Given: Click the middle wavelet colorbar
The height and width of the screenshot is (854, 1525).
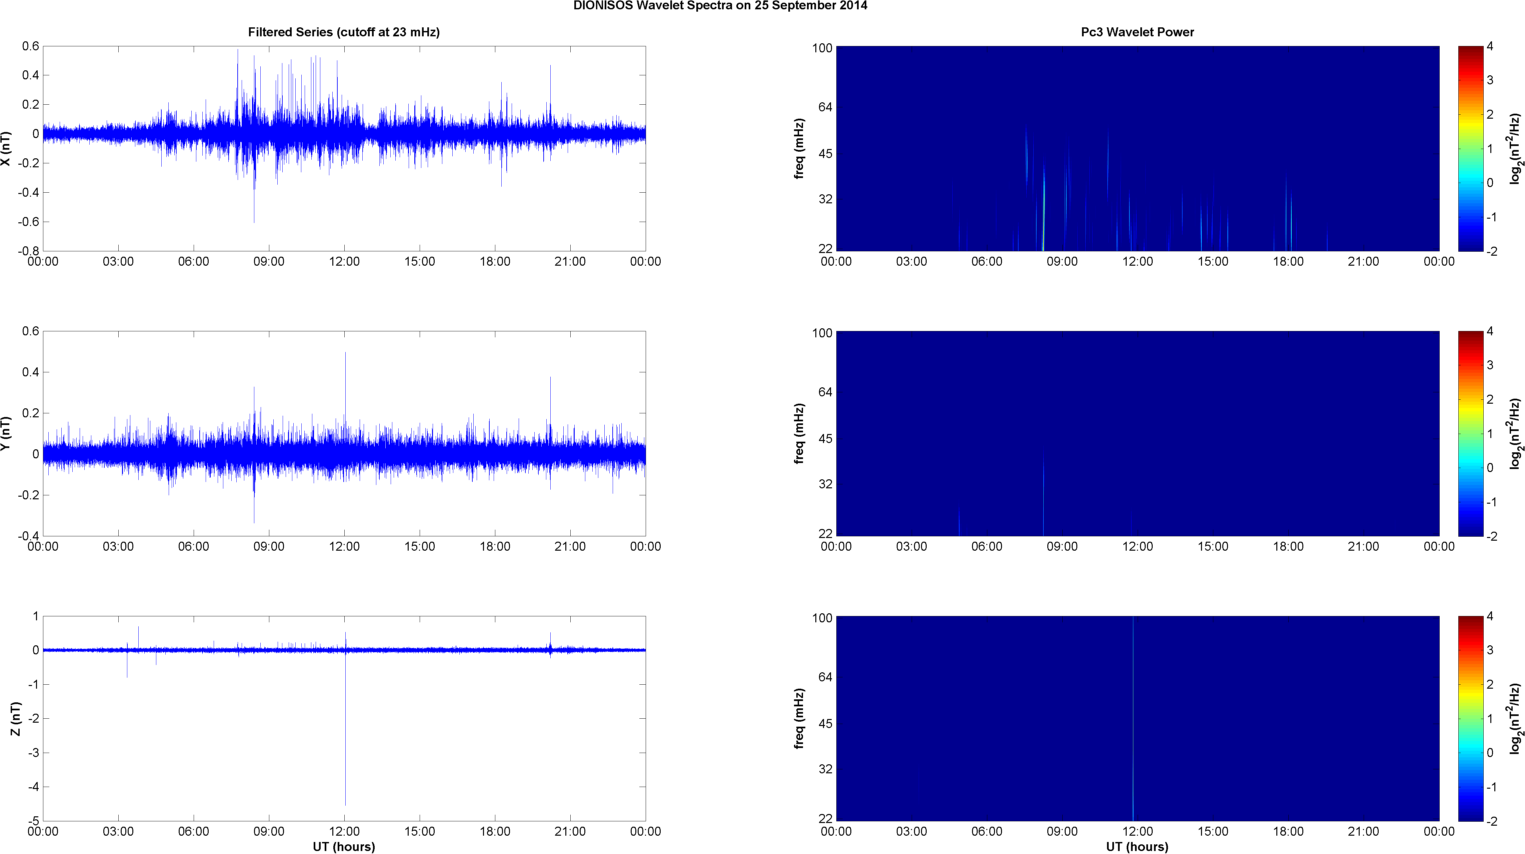Looking at the screenshot, I should 1470,433.
